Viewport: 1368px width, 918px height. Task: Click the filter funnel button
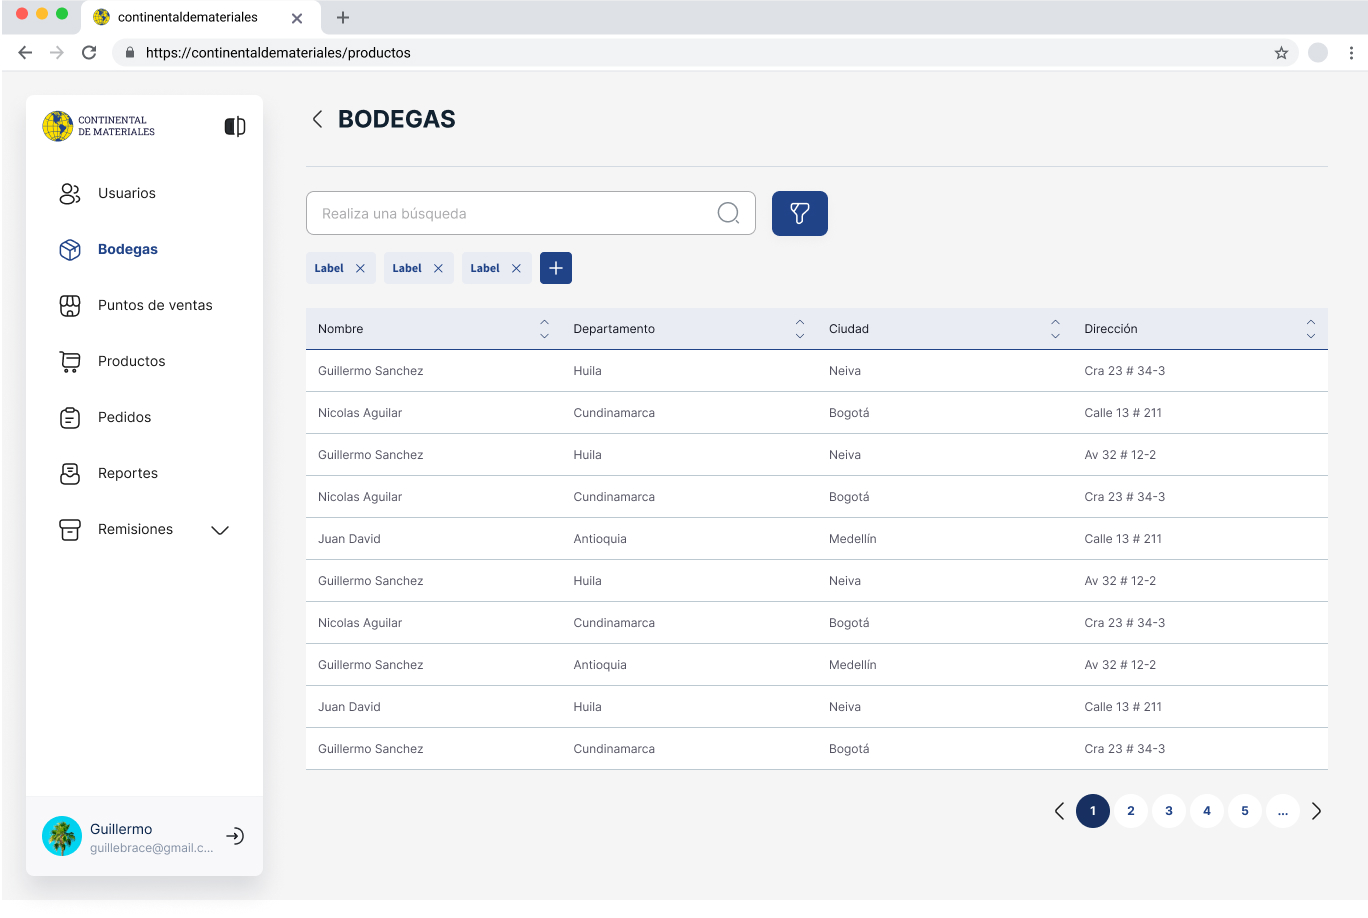(x=799, y=213)
